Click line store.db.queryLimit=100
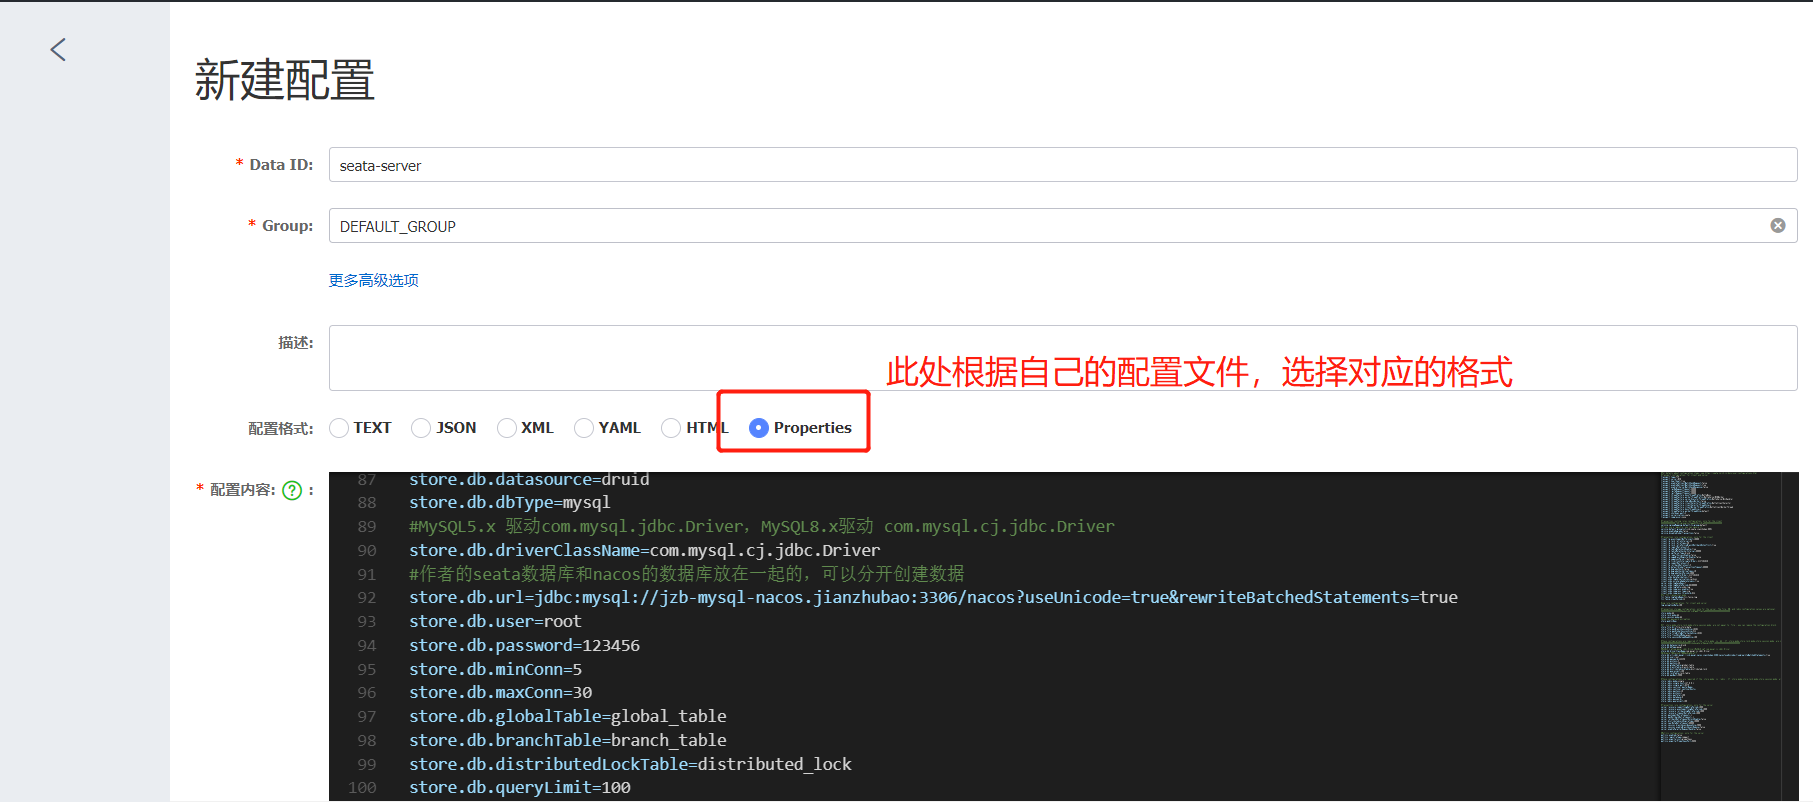The image size is (1813, 802). pos(519,788)
